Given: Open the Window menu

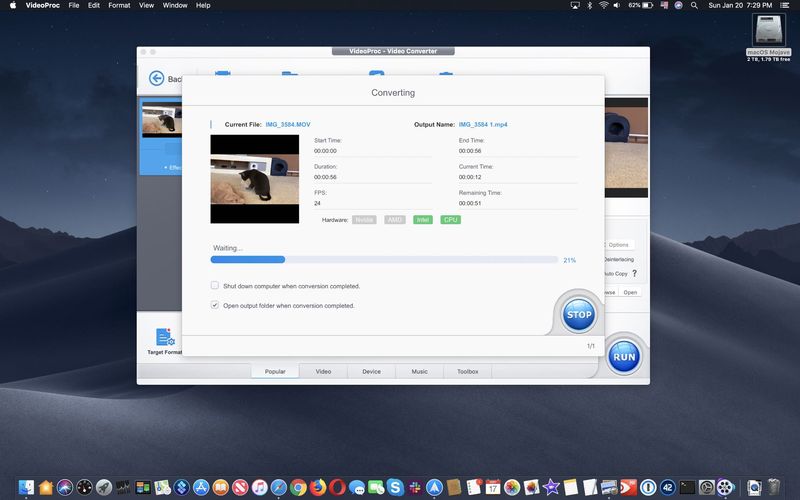Looking at the screenshot, I should point(175,5).
